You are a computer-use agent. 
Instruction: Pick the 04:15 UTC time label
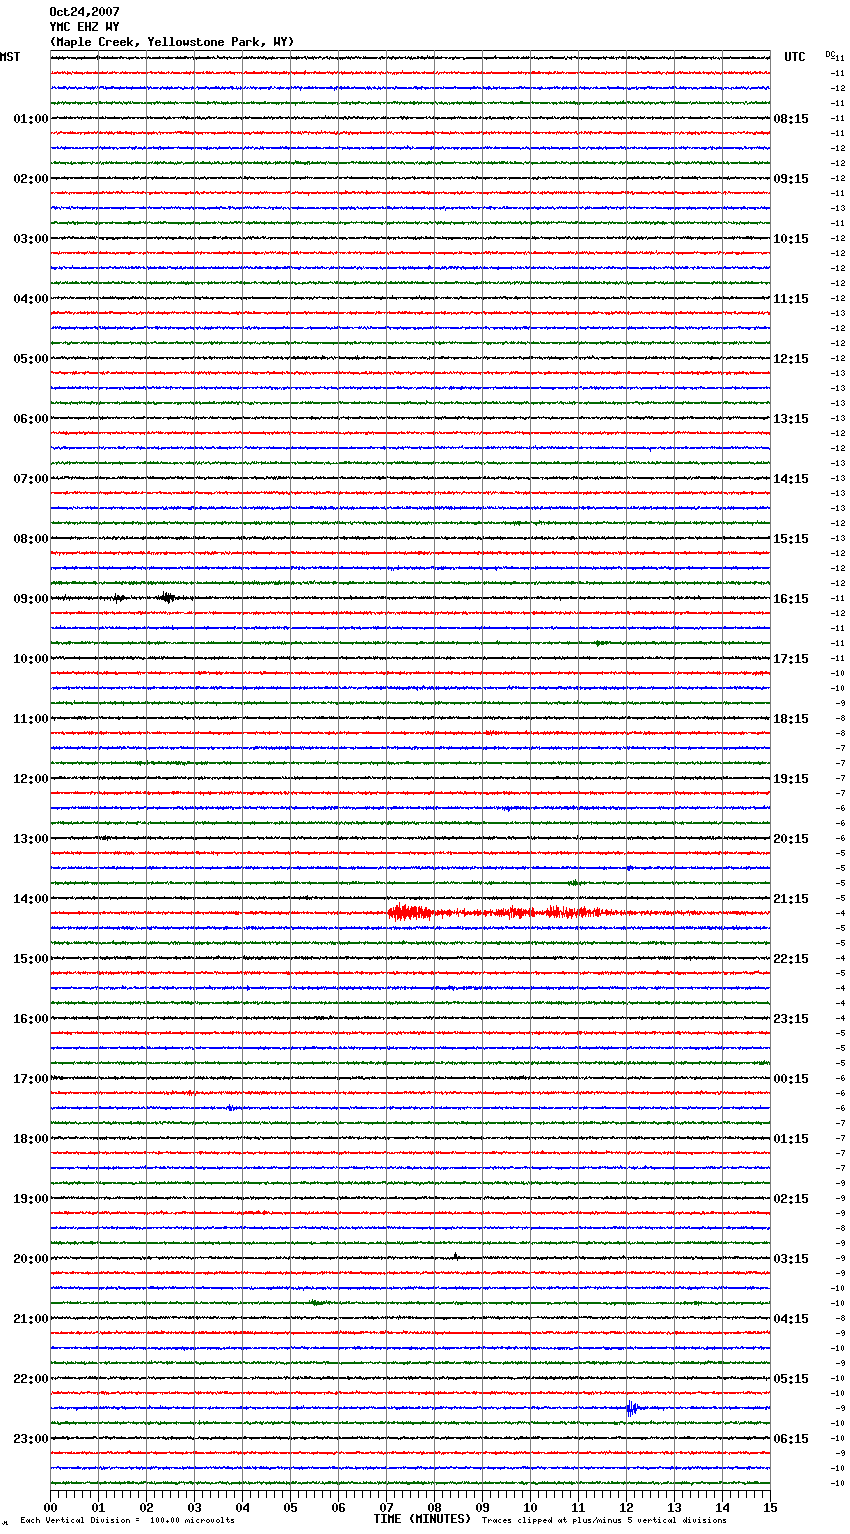coord(791,1319)
